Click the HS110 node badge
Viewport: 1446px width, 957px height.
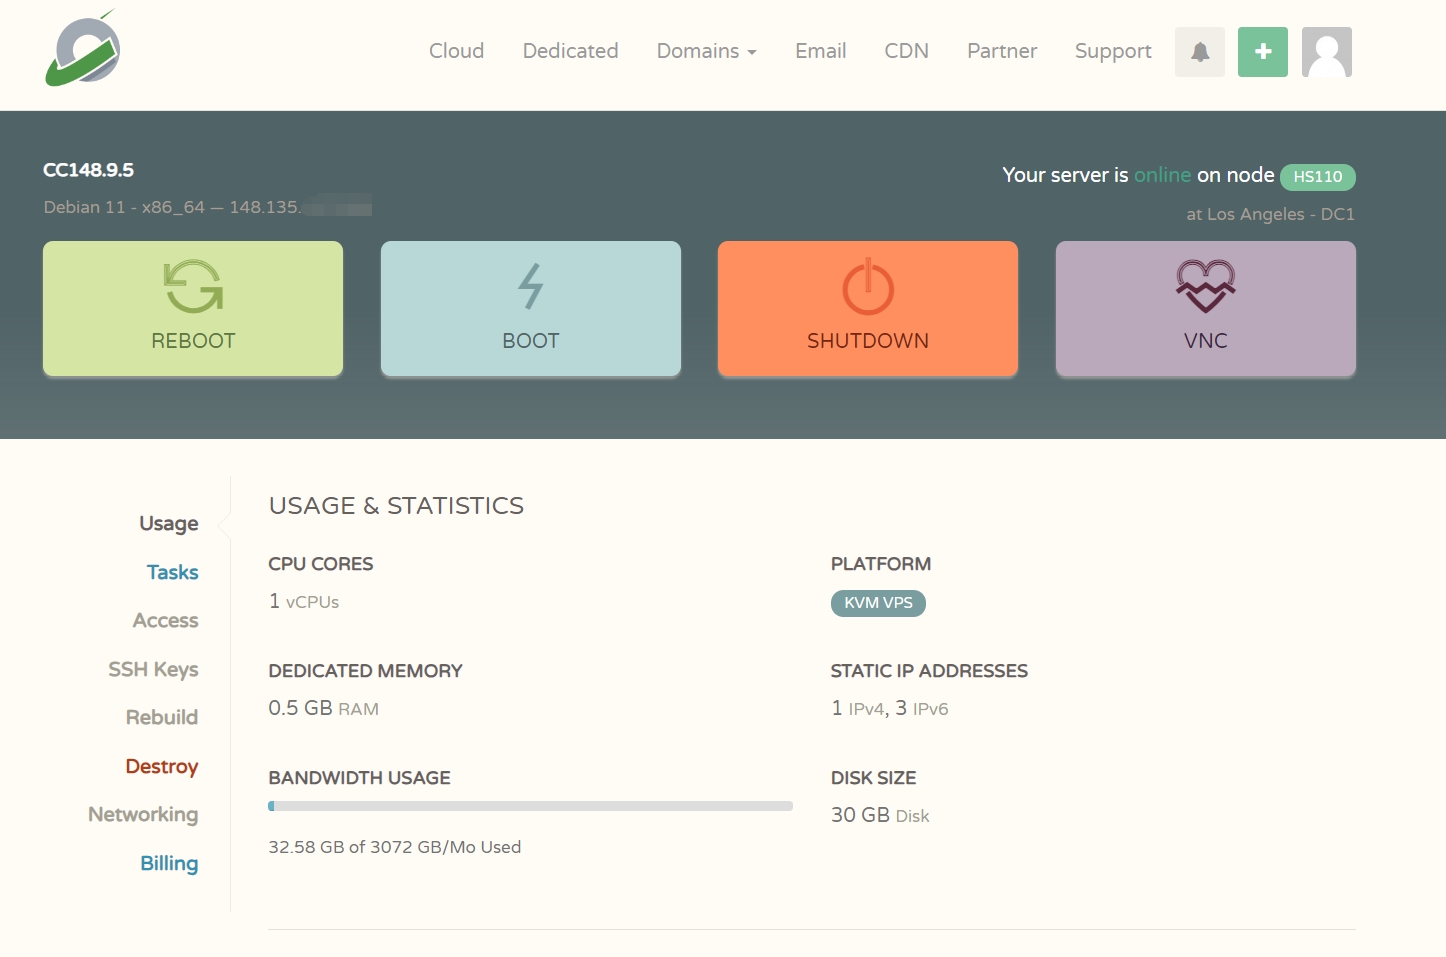1318,177
